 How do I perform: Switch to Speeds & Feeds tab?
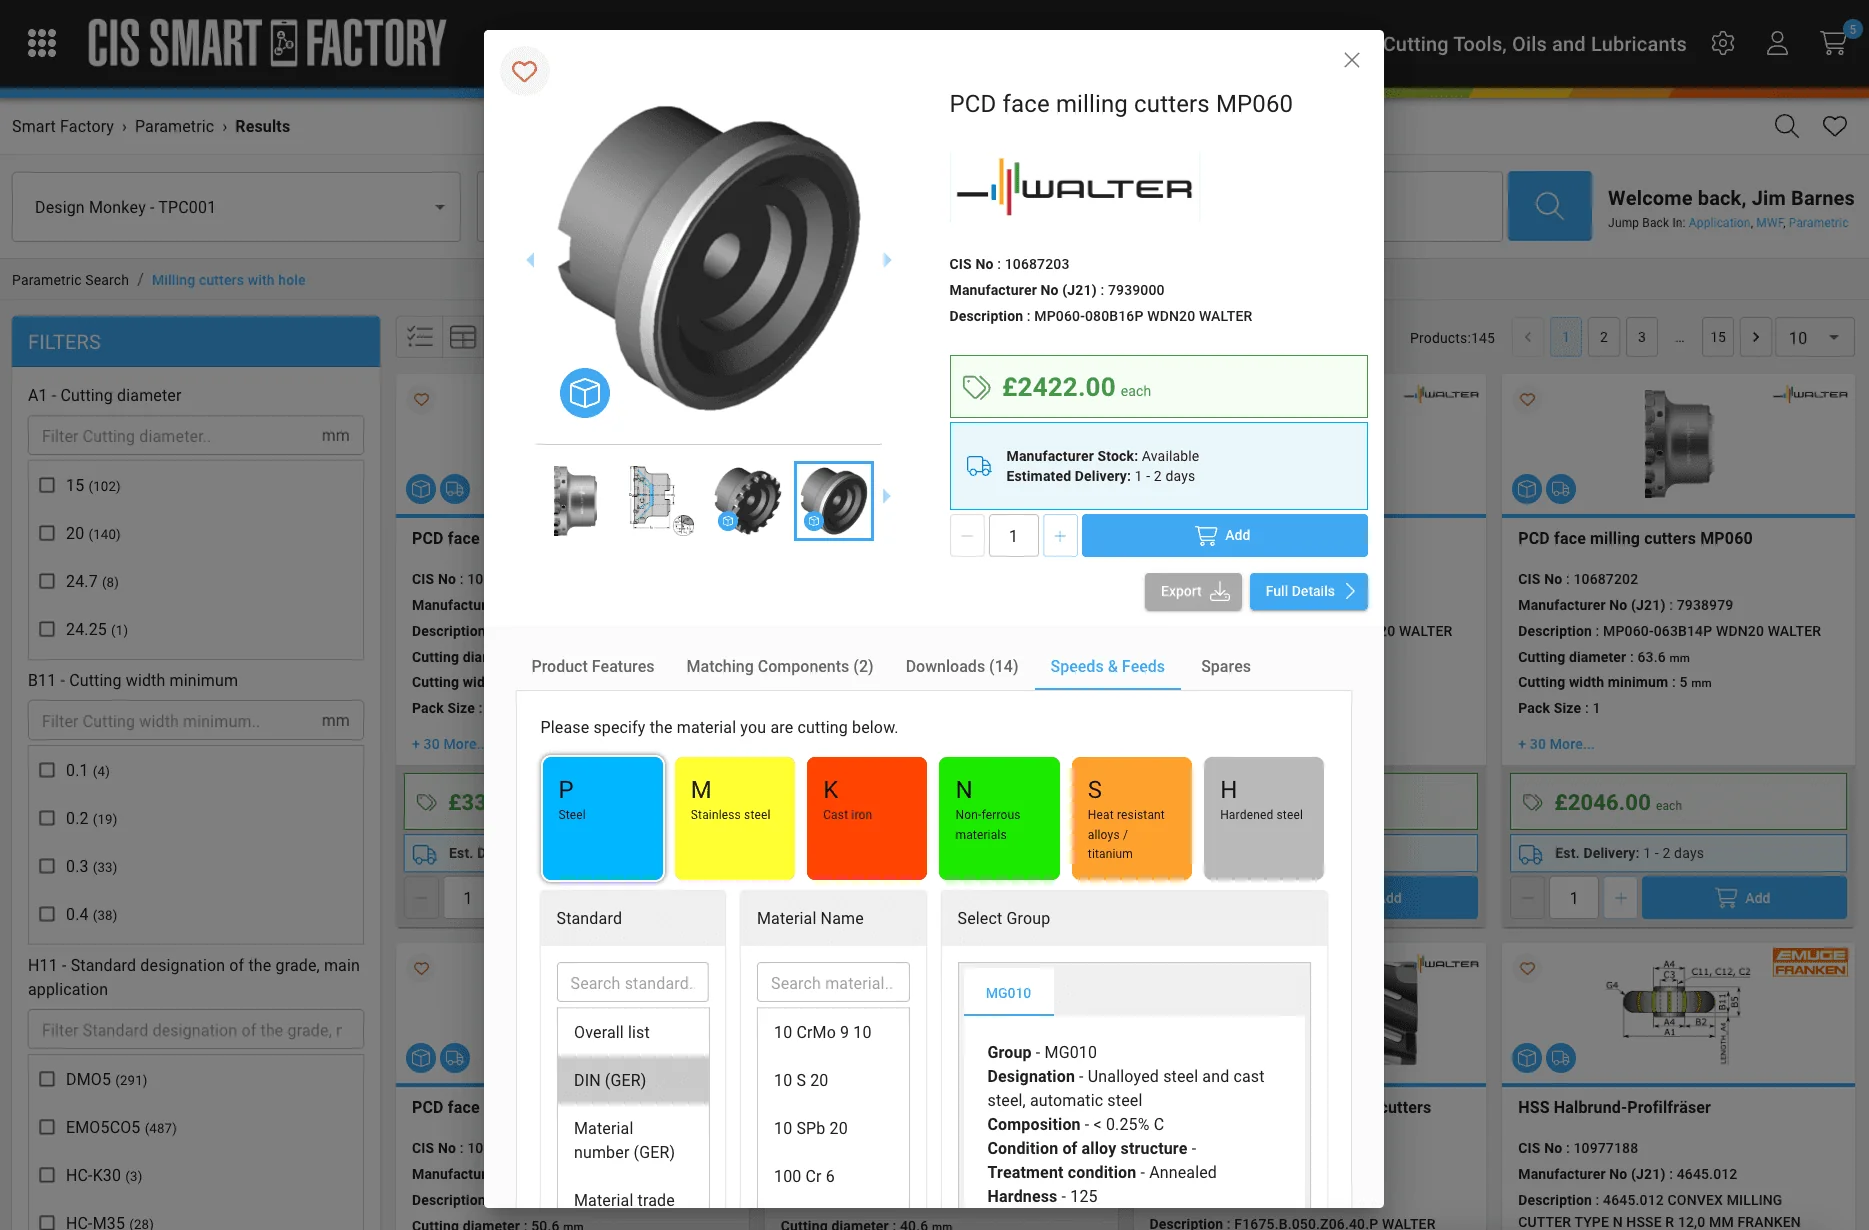tap(1108, 666)
